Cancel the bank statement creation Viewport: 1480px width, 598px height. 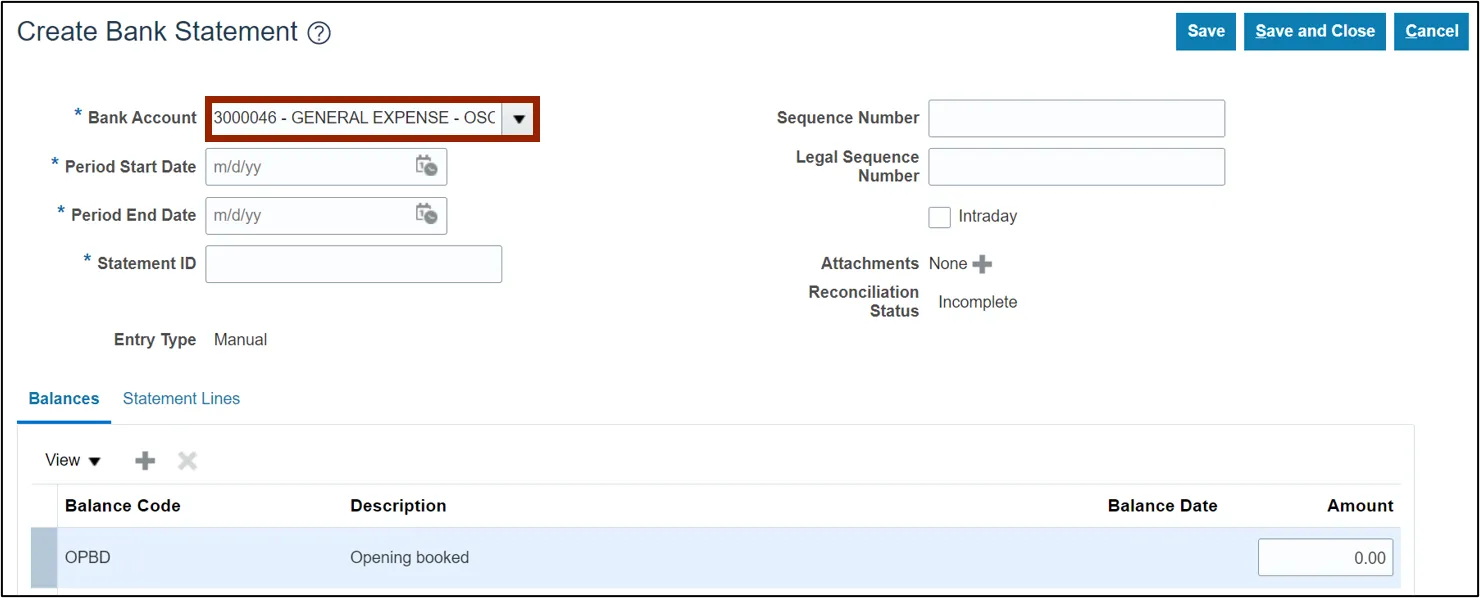click(x=1431, y=31)
